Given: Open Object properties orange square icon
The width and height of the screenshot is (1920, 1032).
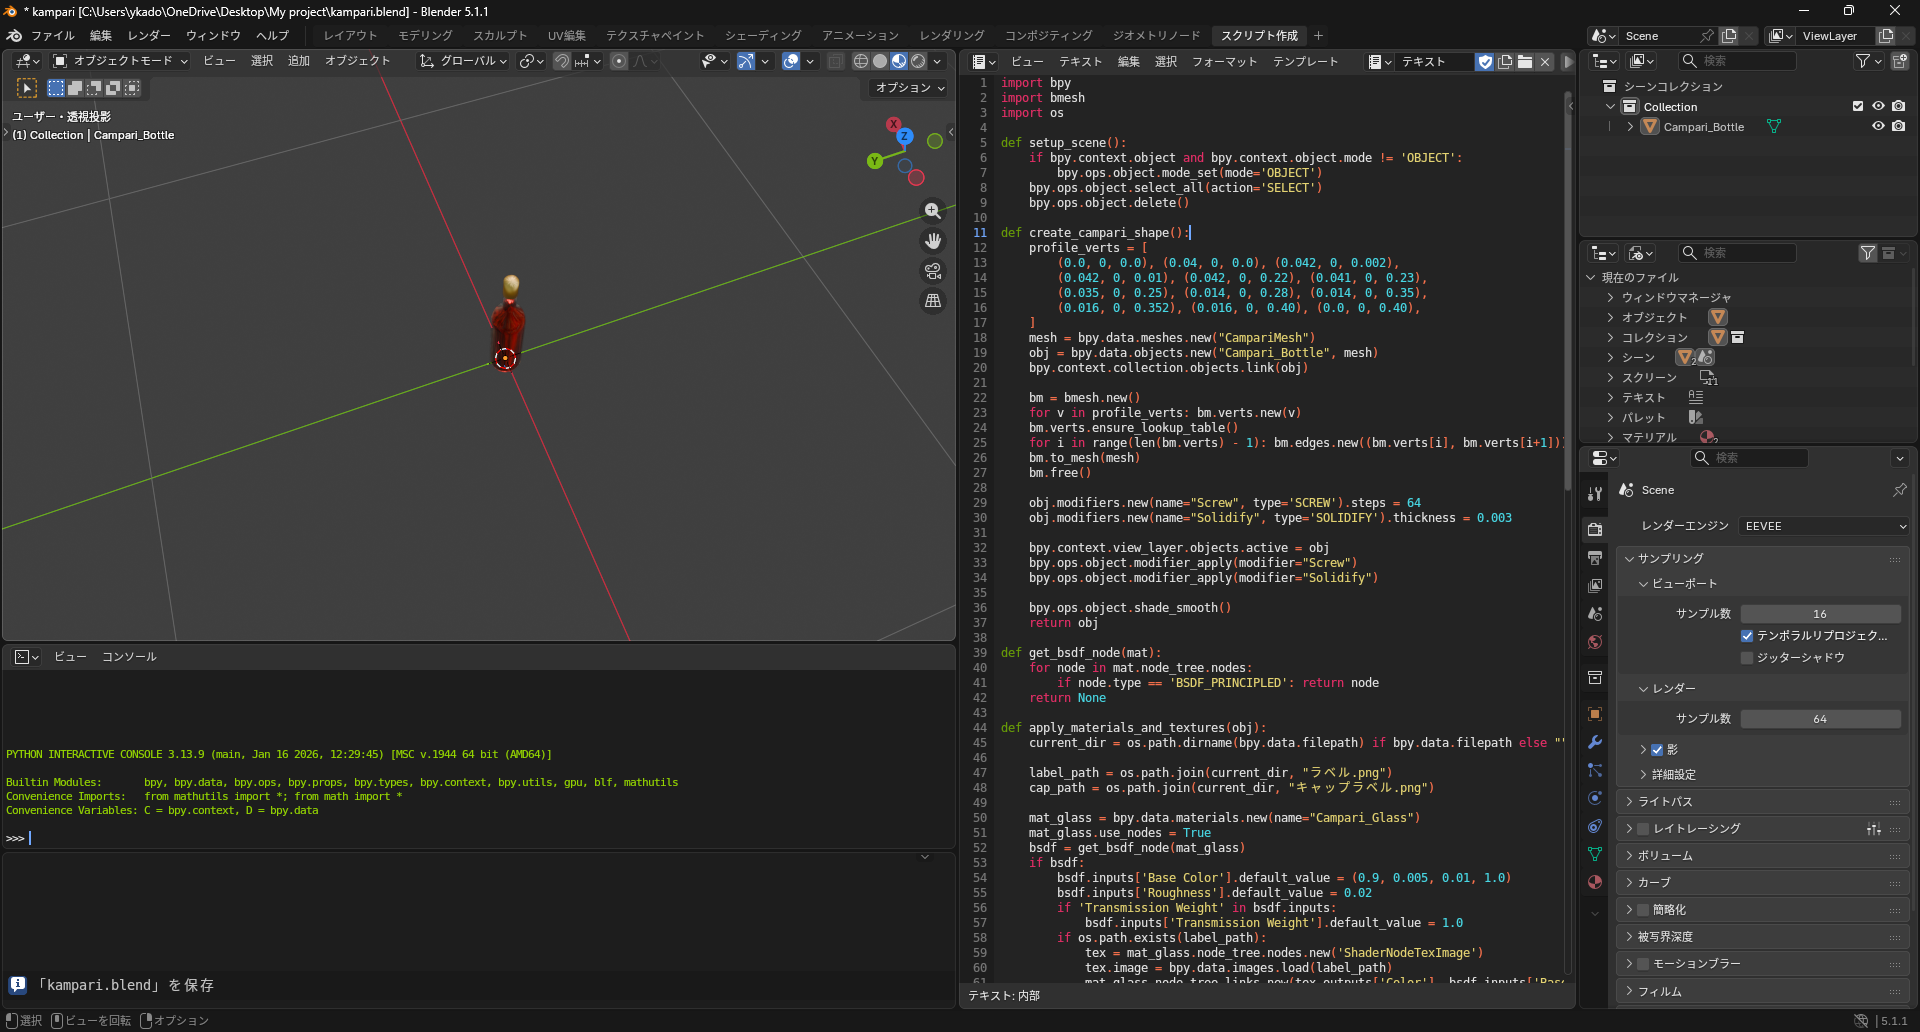Looking at the screenshot, I should 1595,714.
